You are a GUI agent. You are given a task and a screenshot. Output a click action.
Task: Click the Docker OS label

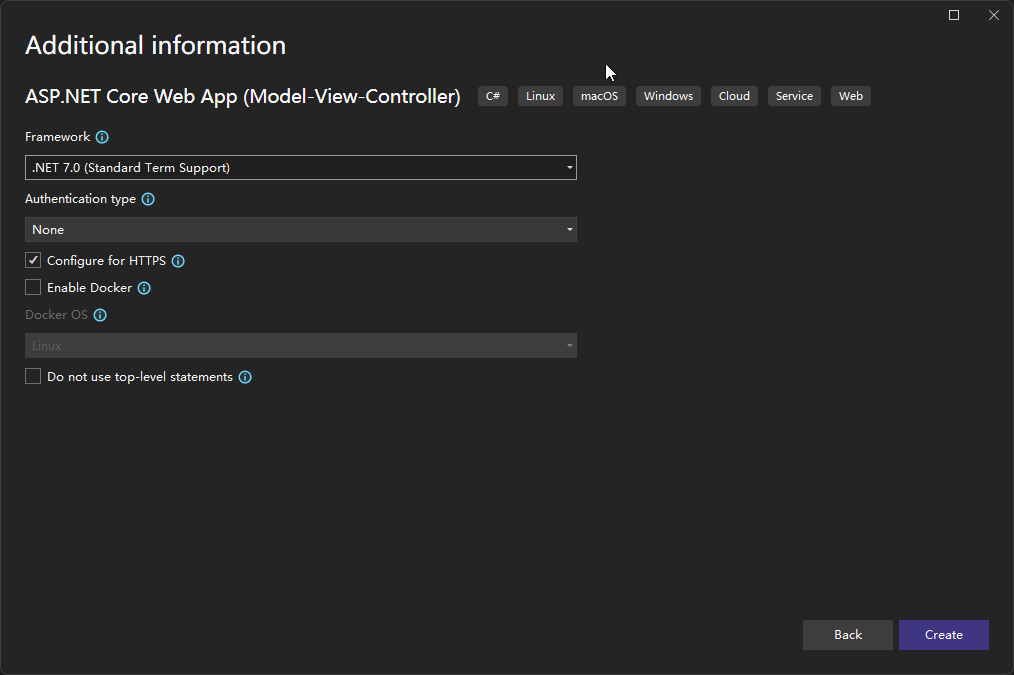56,316
